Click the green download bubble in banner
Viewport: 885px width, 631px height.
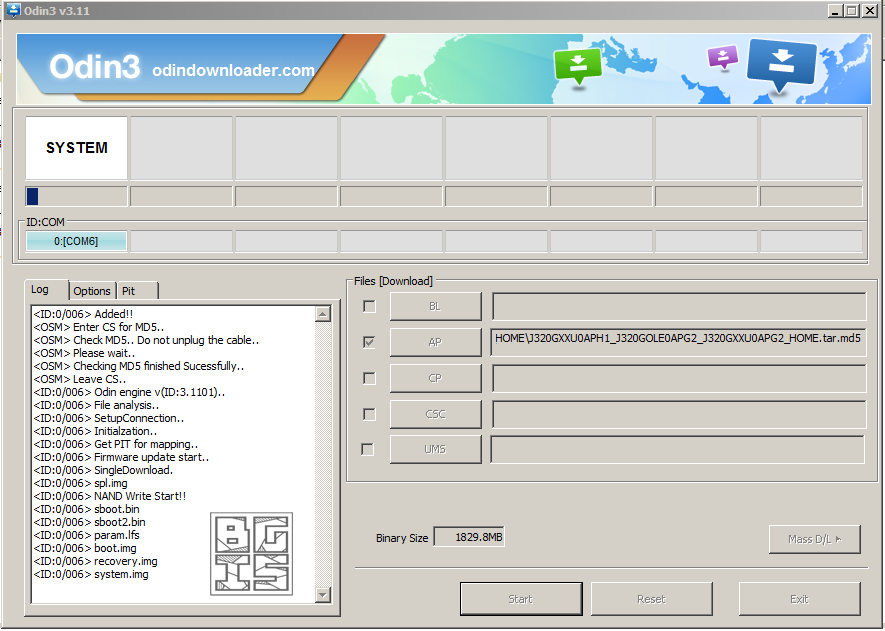577,65
